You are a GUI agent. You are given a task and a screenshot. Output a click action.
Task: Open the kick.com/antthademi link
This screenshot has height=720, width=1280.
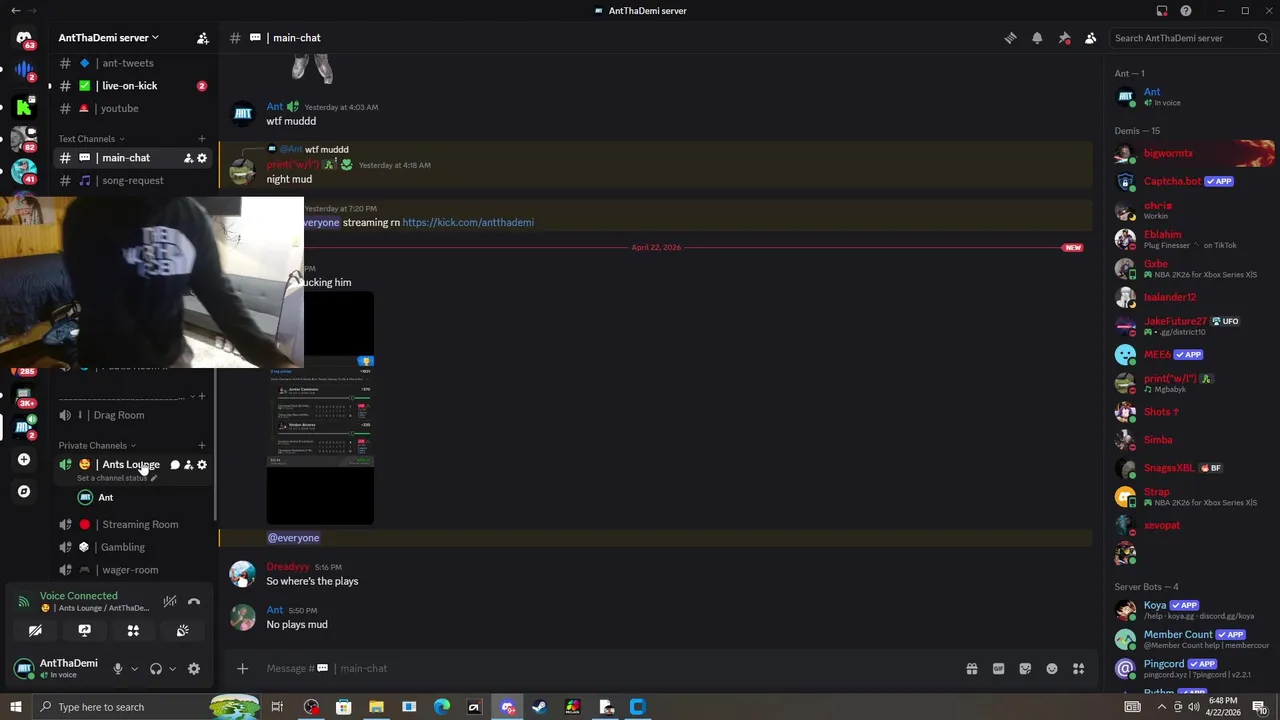[468, 223]
